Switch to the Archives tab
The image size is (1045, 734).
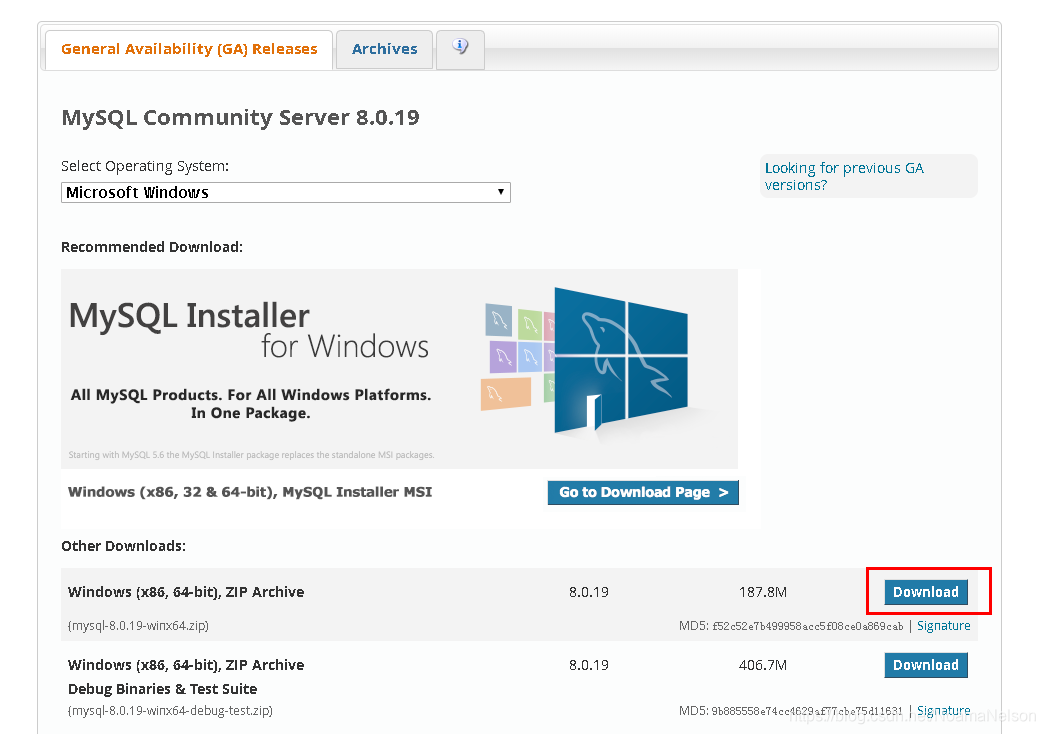385,49
